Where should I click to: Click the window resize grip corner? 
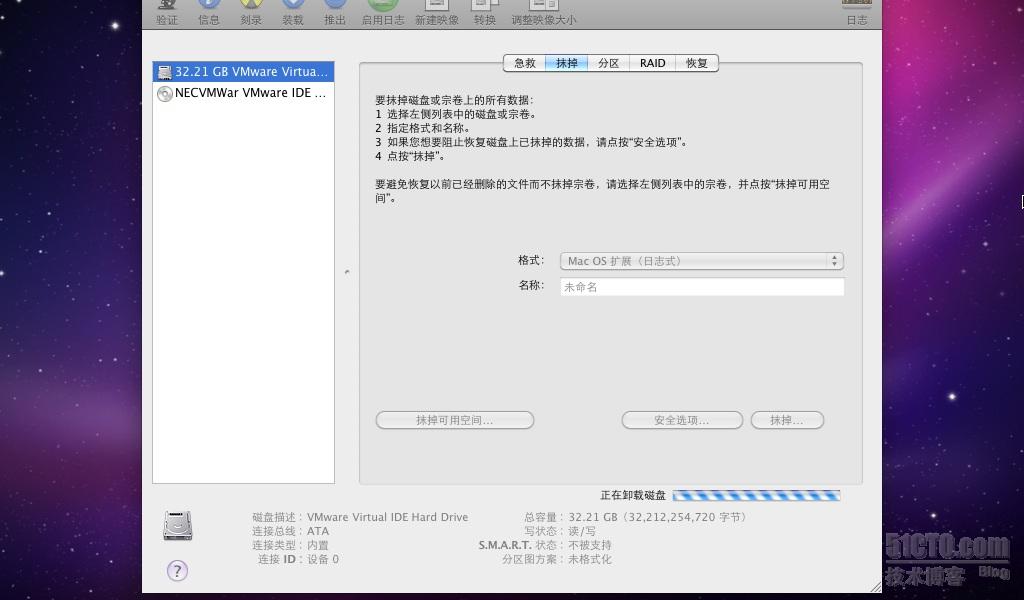(x=875, y=586)
